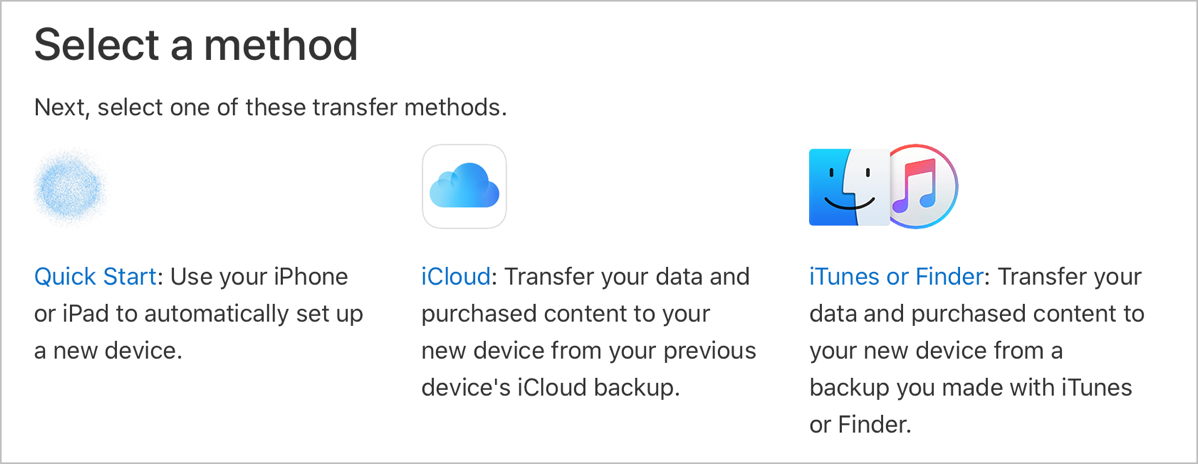Click 'Use your iPhone' text after Quick Start

[x=257, y=276]
